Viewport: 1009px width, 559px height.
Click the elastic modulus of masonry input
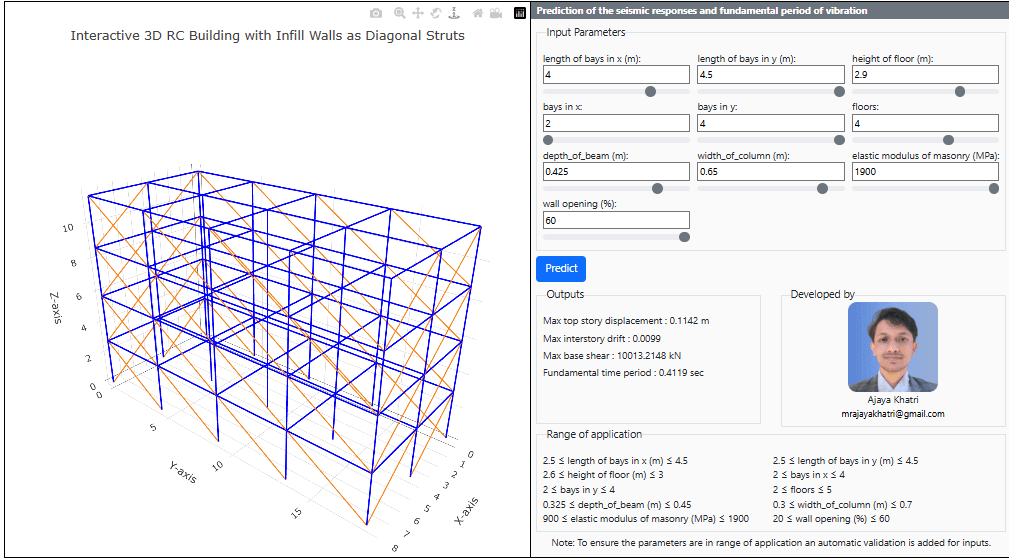(925, 172)
